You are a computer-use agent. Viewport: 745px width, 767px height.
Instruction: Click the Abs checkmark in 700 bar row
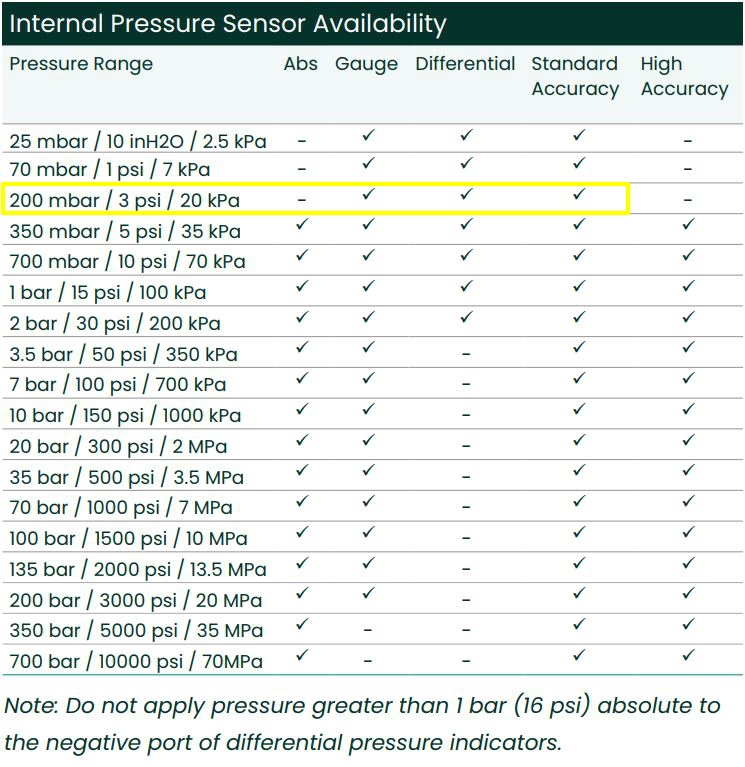tap(301, 656)
